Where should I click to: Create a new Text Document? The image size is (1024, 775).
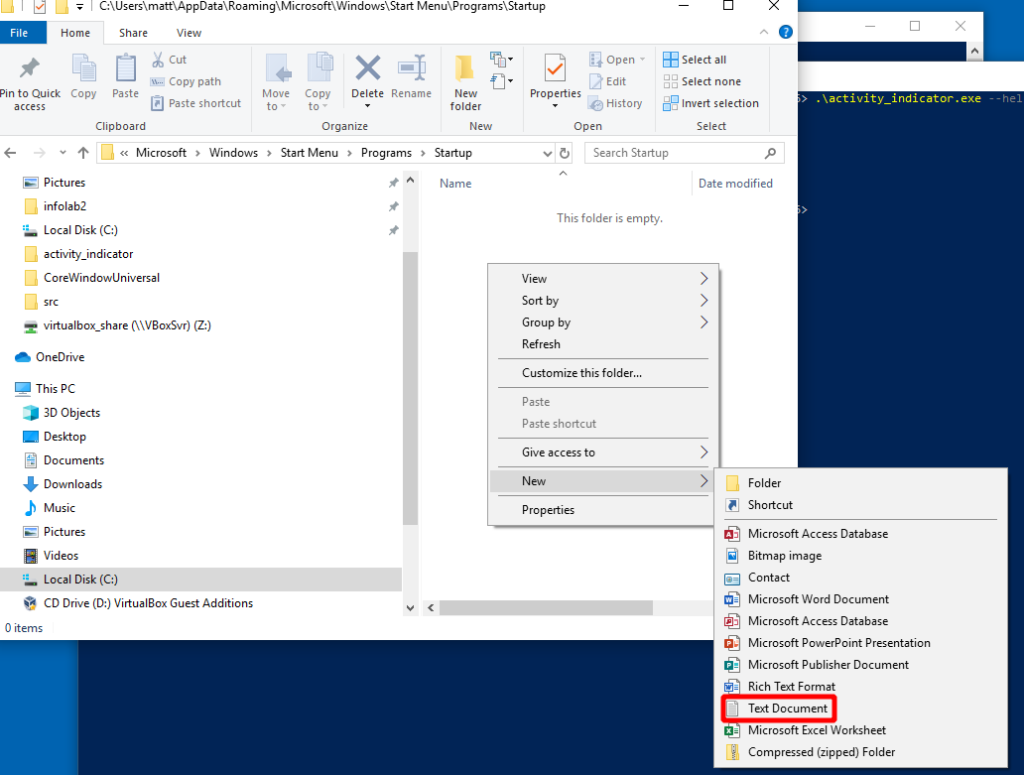[787, 708]
